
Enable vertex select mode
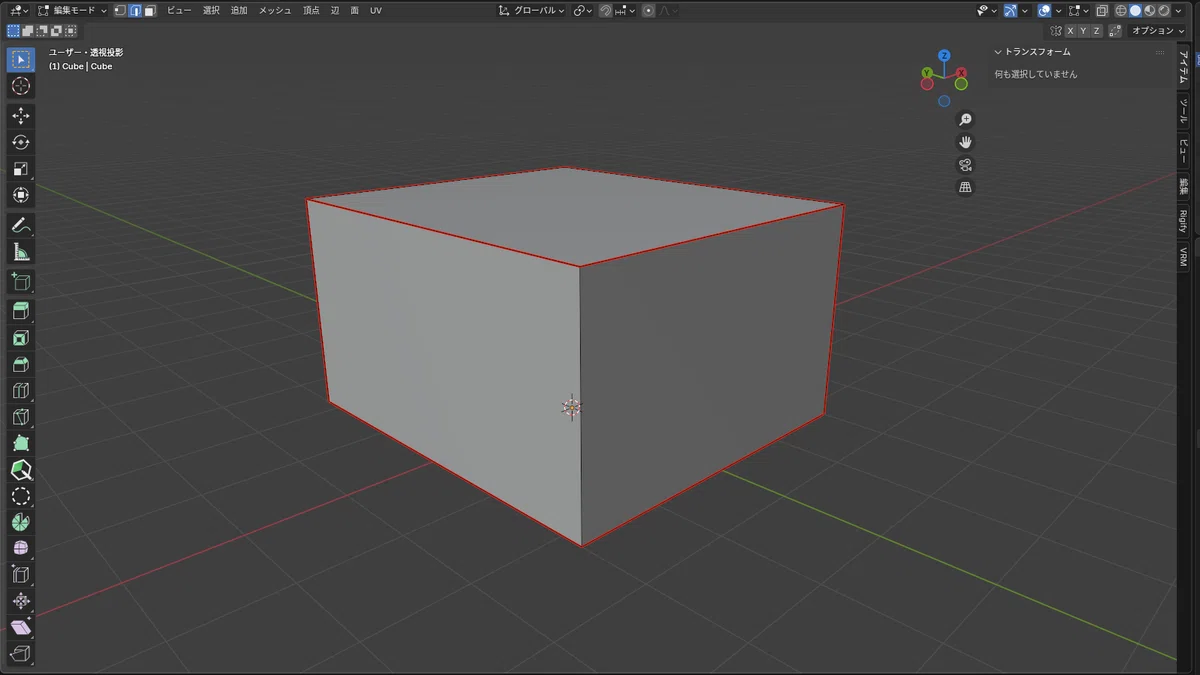(x=120, y=10)
